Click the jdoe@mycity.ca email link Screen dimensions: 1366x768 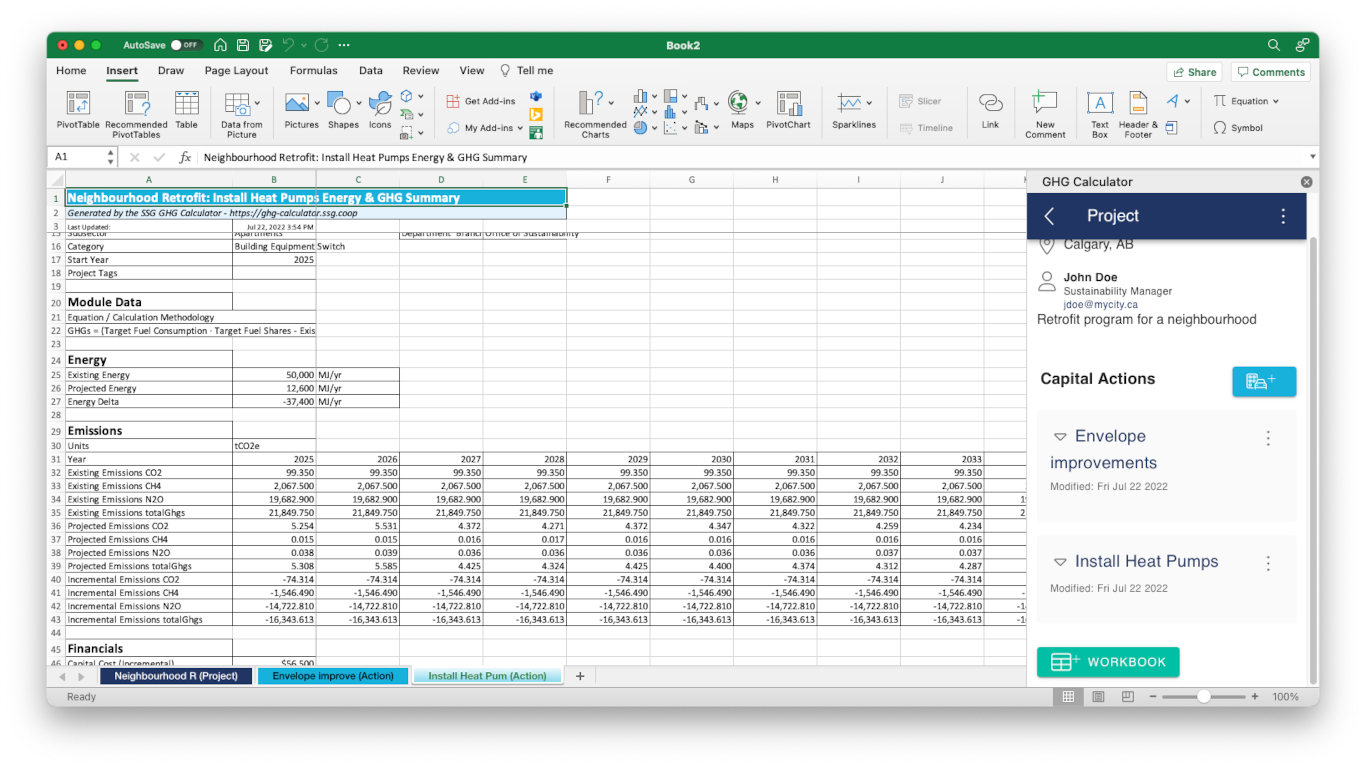point(1100,304)
